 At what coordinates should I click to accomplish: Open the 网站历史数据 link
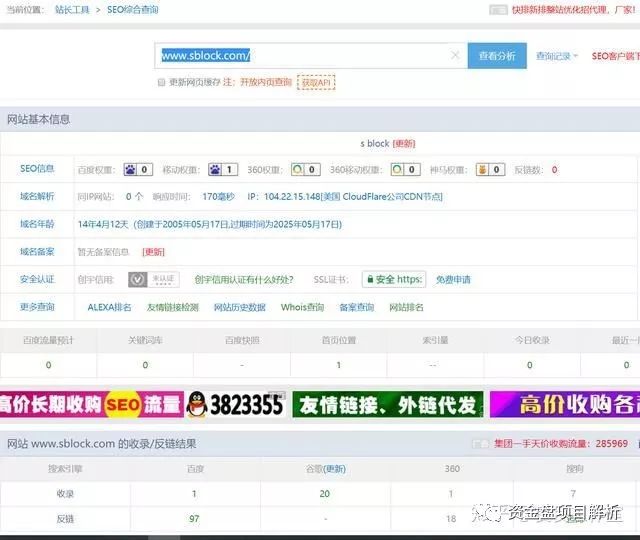pos(240,307)
